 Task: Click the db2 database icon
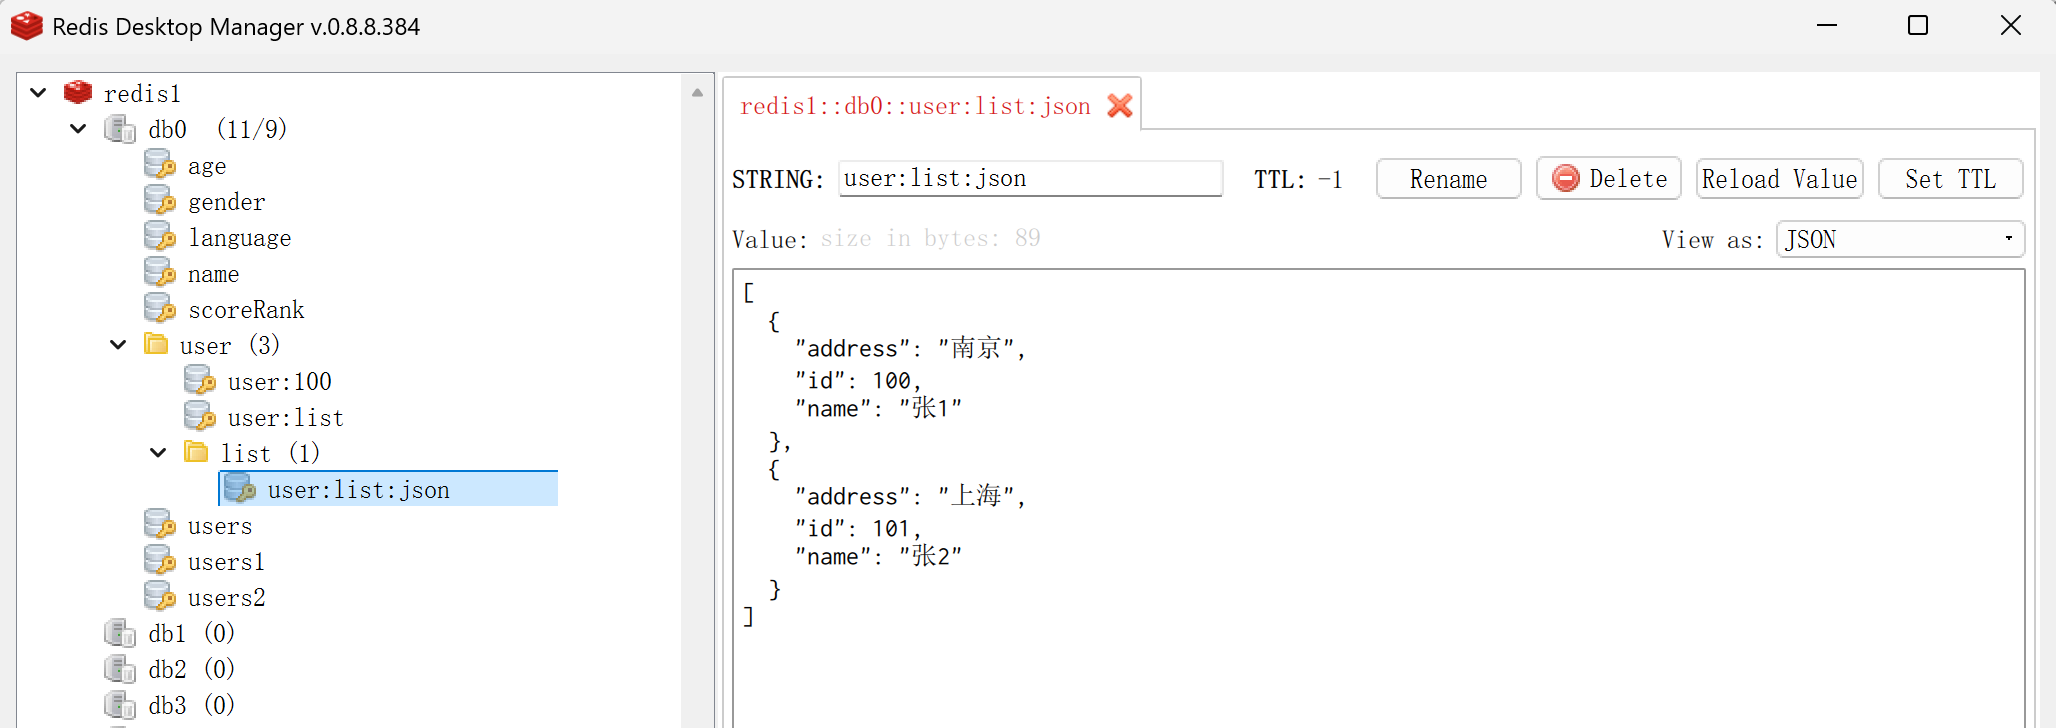pyautogui.click(x=120, y=669)
